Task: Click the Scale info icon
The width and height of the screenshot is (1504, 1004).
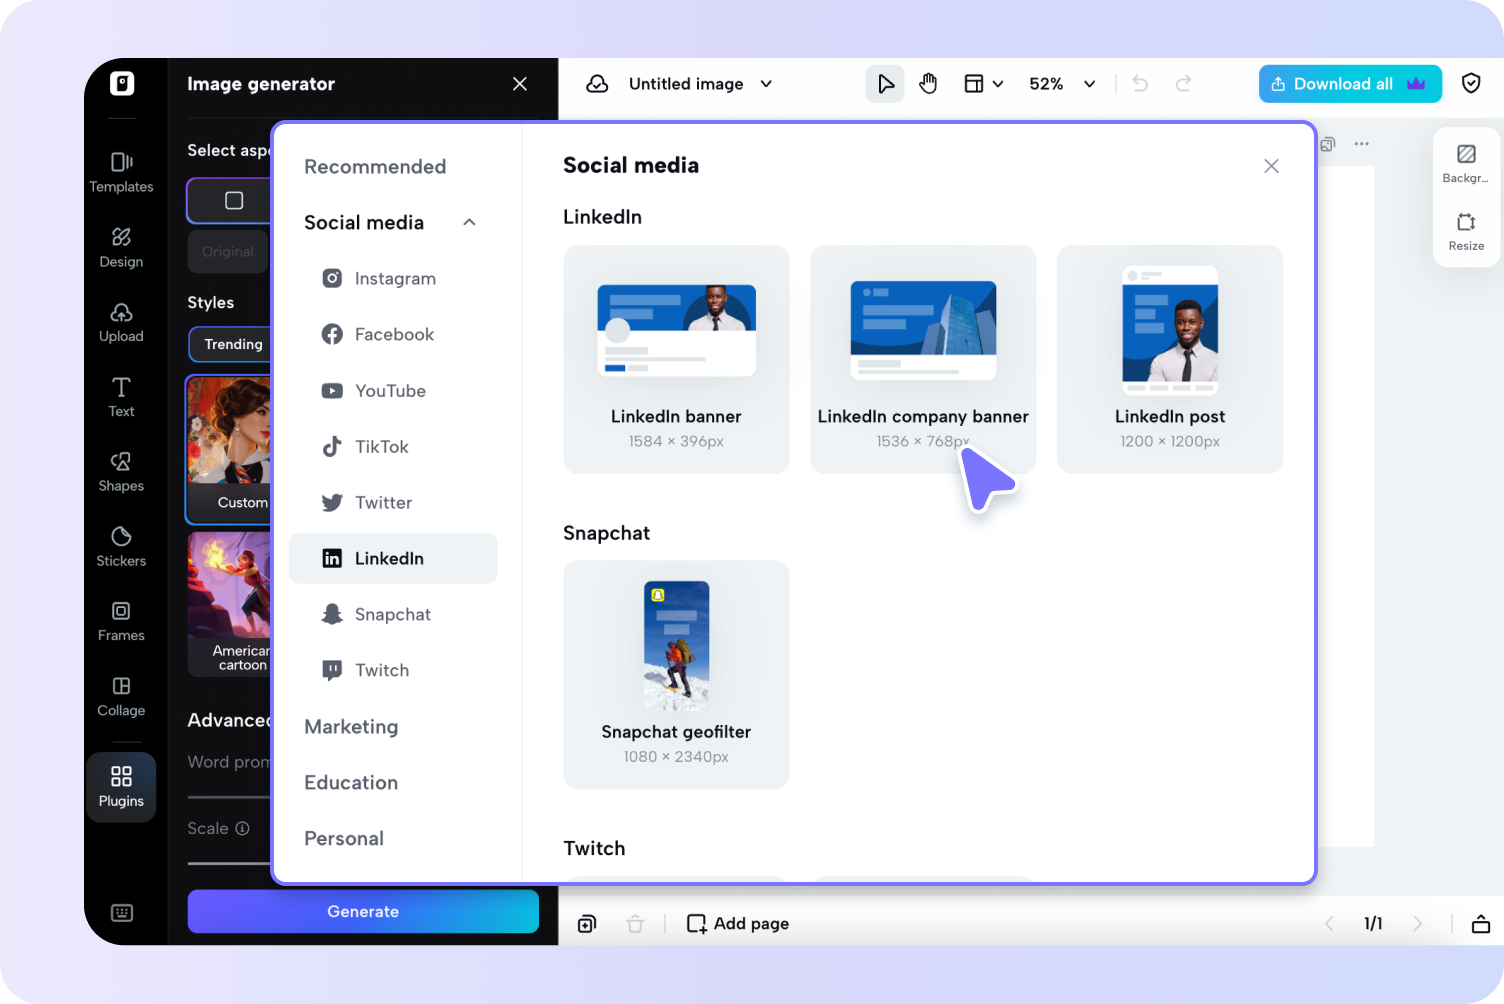Action: click(x=242, y=828)
